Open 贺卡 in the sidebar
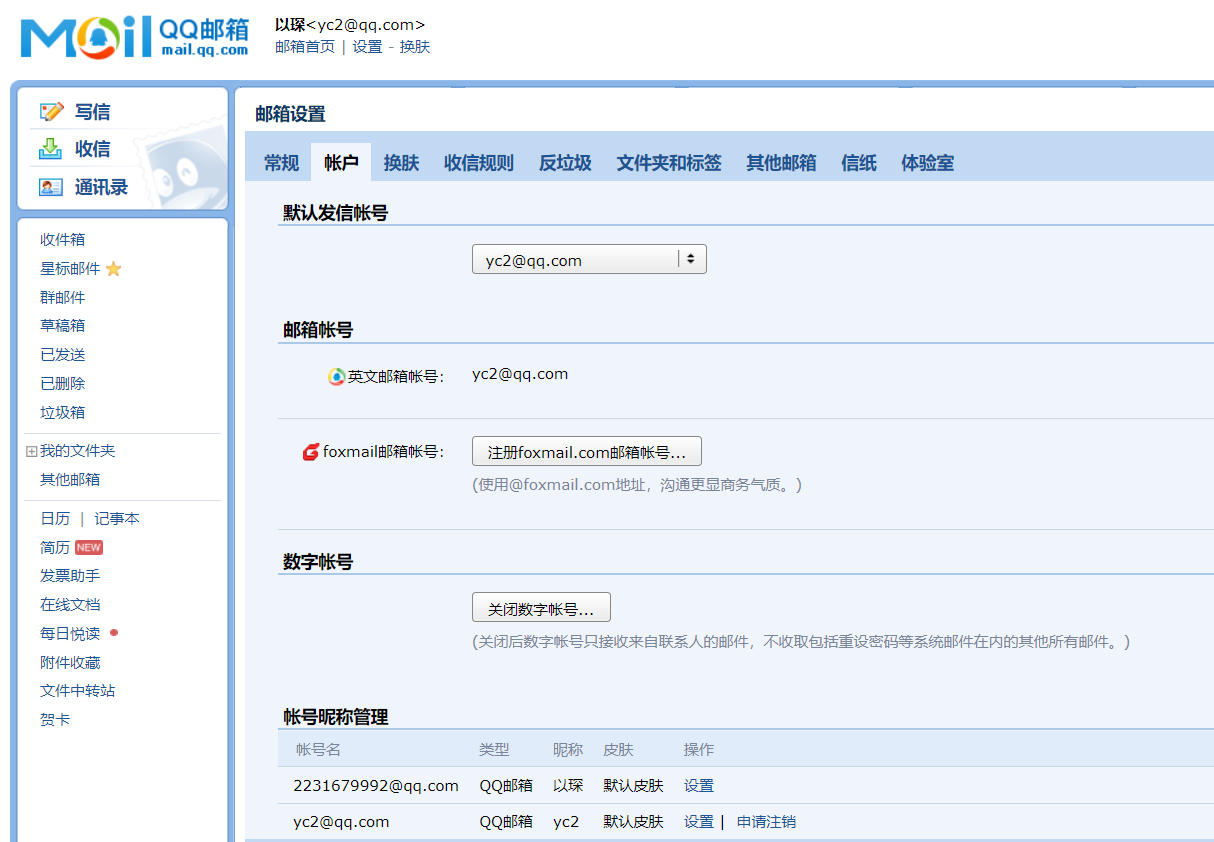 (55, 719)
